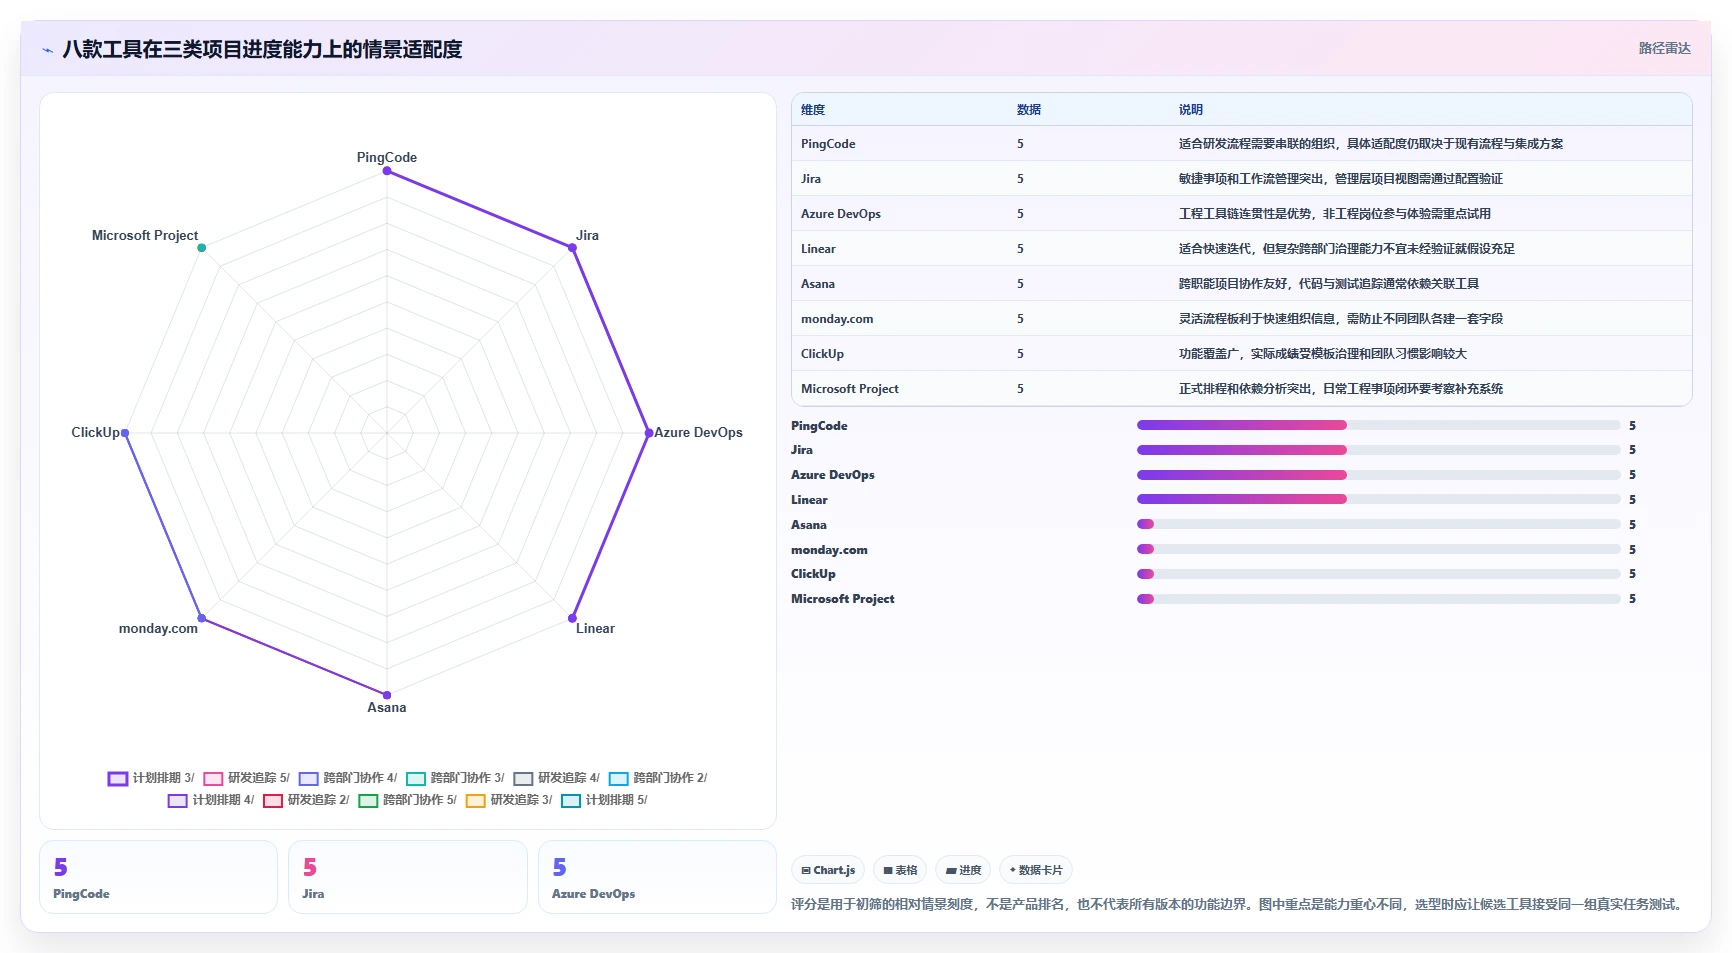Click the Microsoft Project radar axis label

point(145,236)
